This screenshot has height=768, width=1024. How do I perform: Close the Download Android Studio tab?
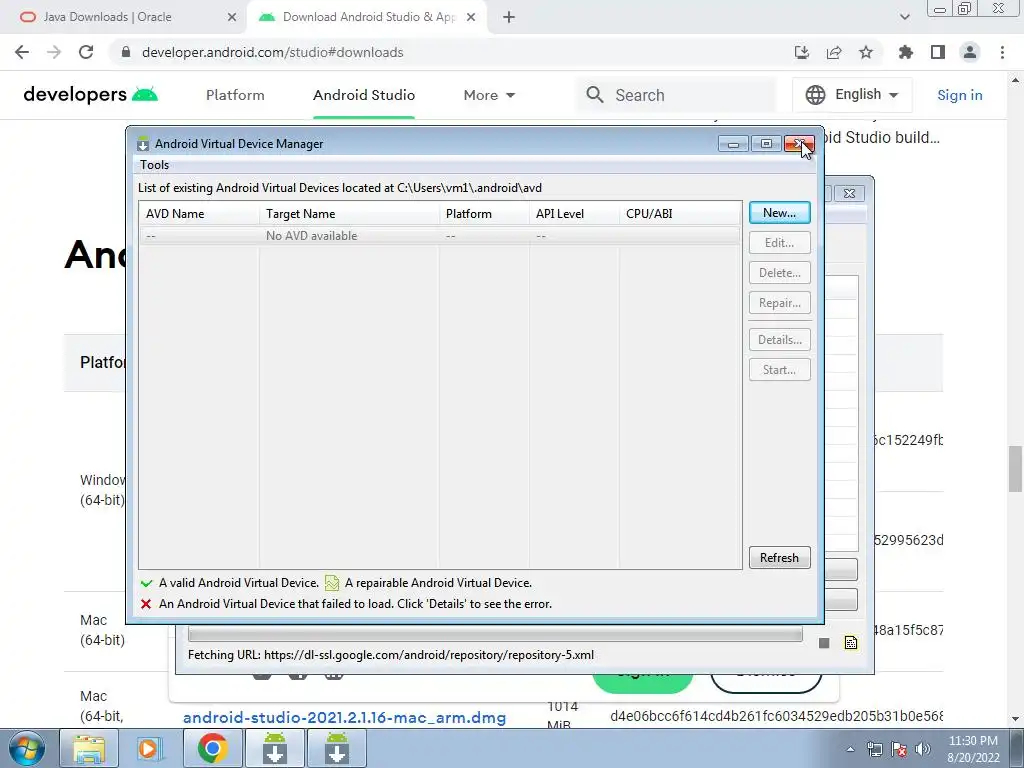point(471,17)
